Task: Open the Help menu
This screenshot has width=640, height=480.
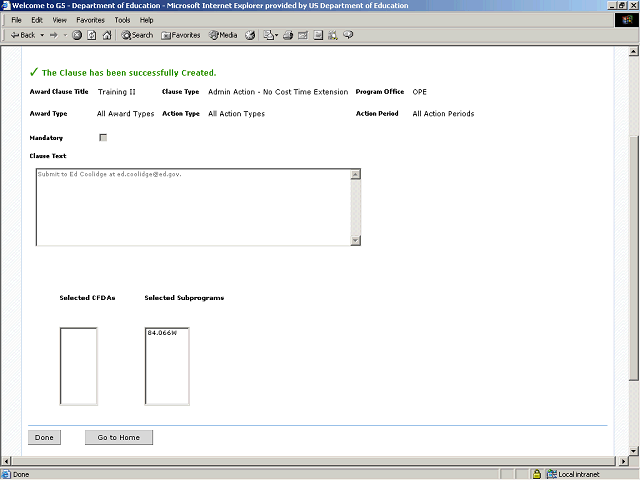Action: 146,20
